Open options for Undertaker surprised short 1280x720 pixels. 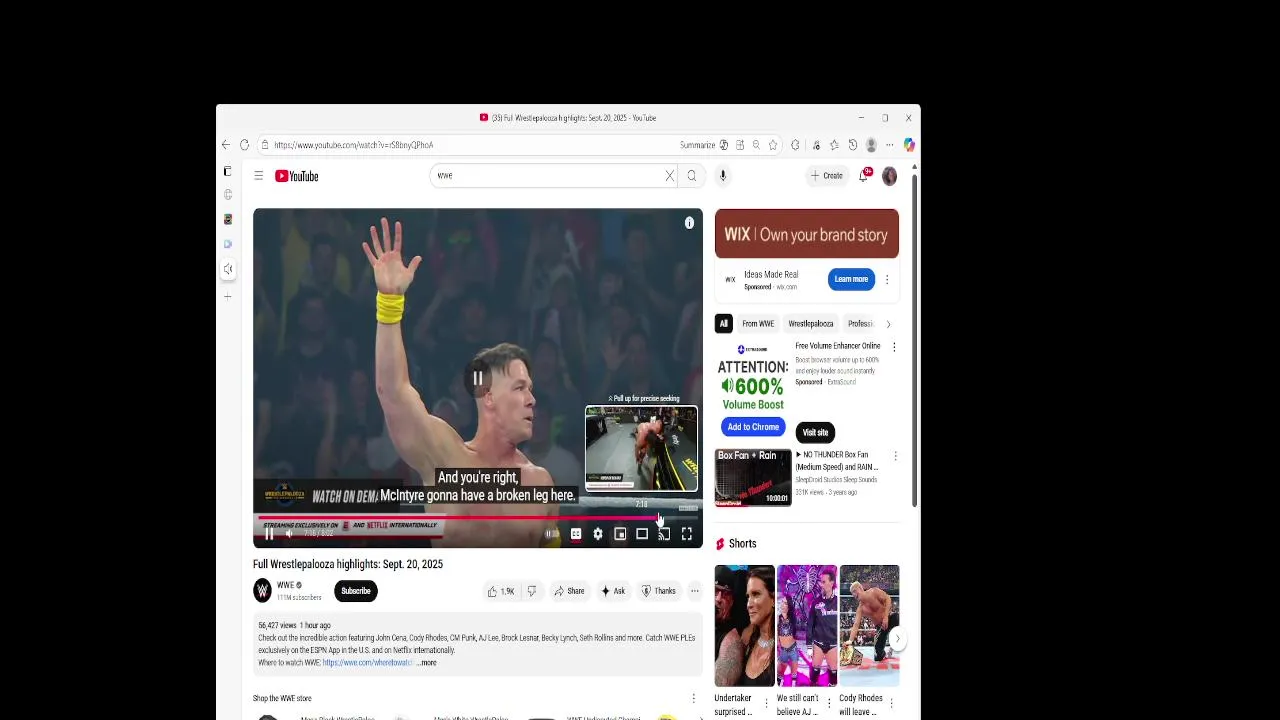pyautogui.click(x=767, y=703)
